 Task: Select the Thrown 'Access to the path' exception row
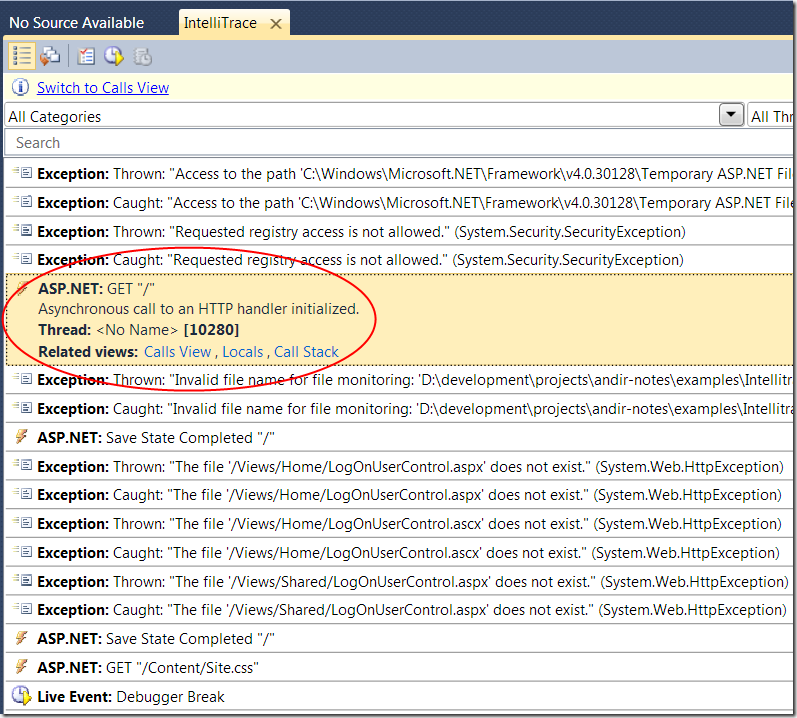coord(399,174)
